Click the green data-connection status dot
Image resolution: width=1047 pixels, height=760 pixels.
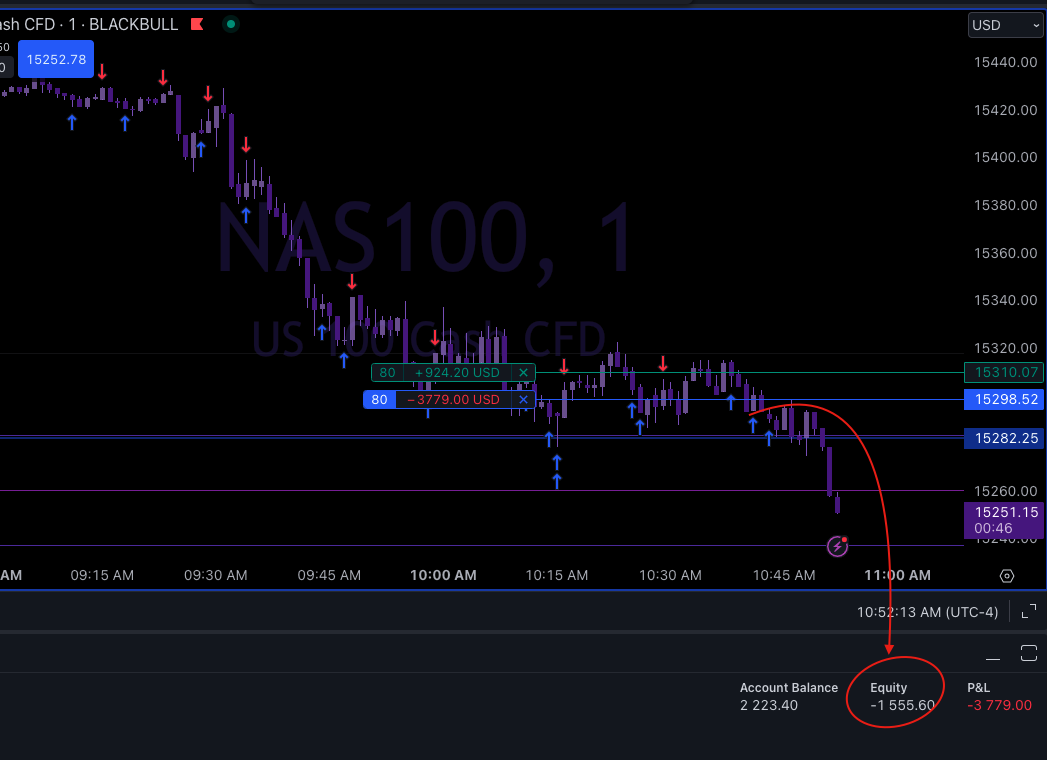click(x=230, y=24)
